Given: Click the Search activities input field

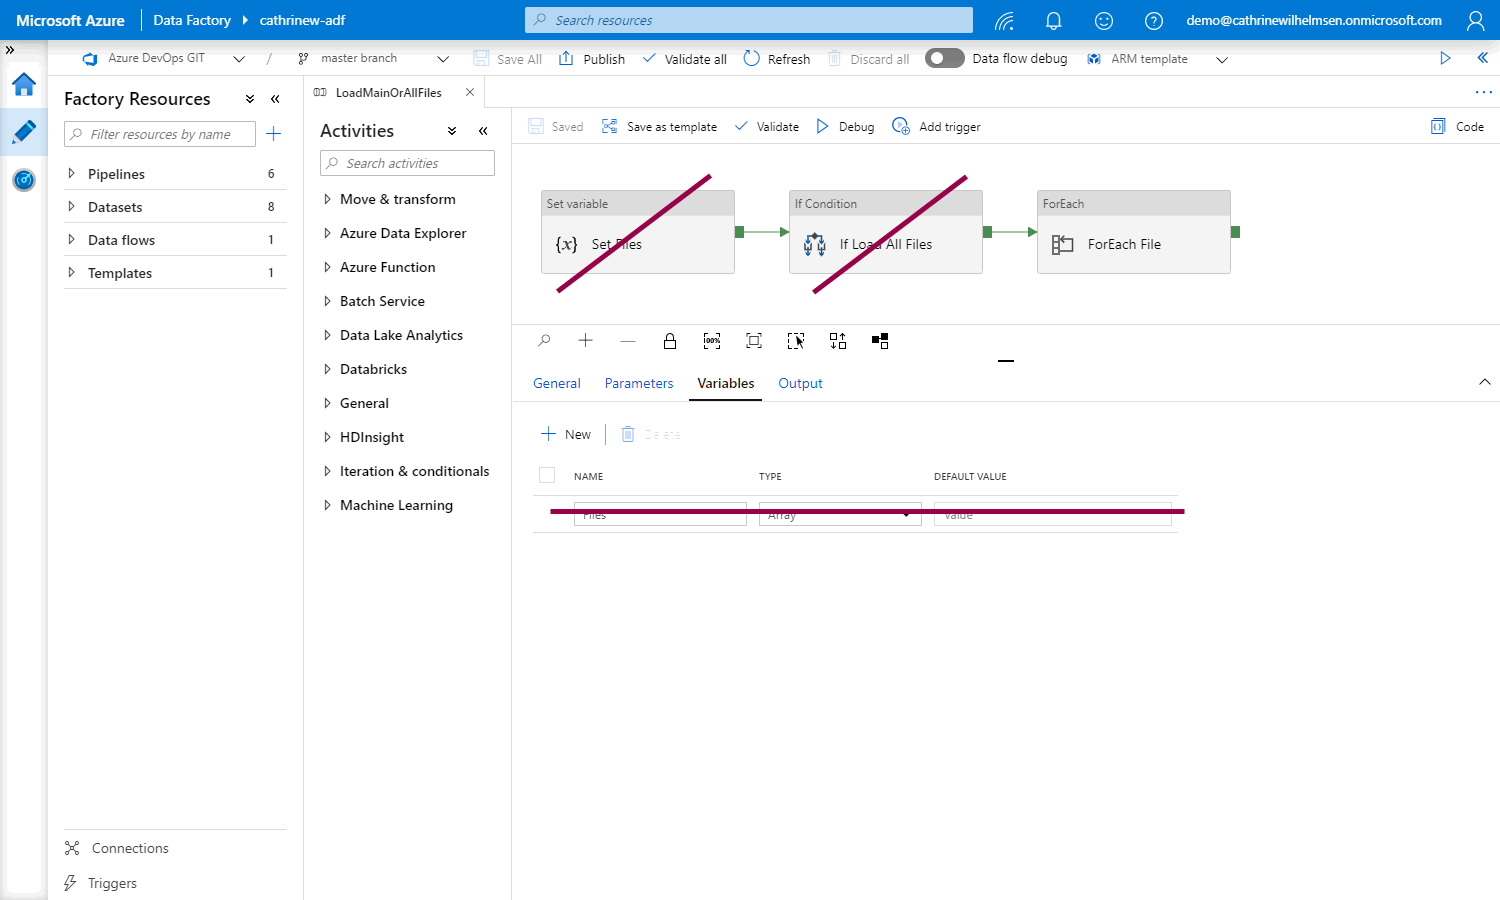Looking at the screenshot, I should [x=407, y=164].
